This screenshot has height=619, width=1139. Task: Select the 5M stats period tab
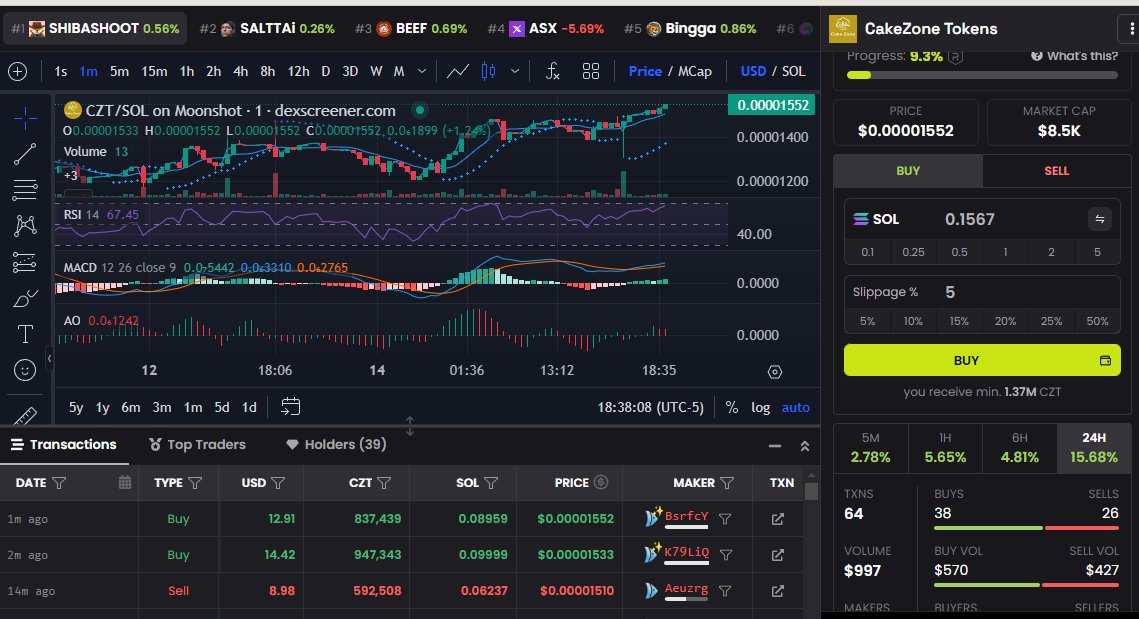tap(870, 448)
